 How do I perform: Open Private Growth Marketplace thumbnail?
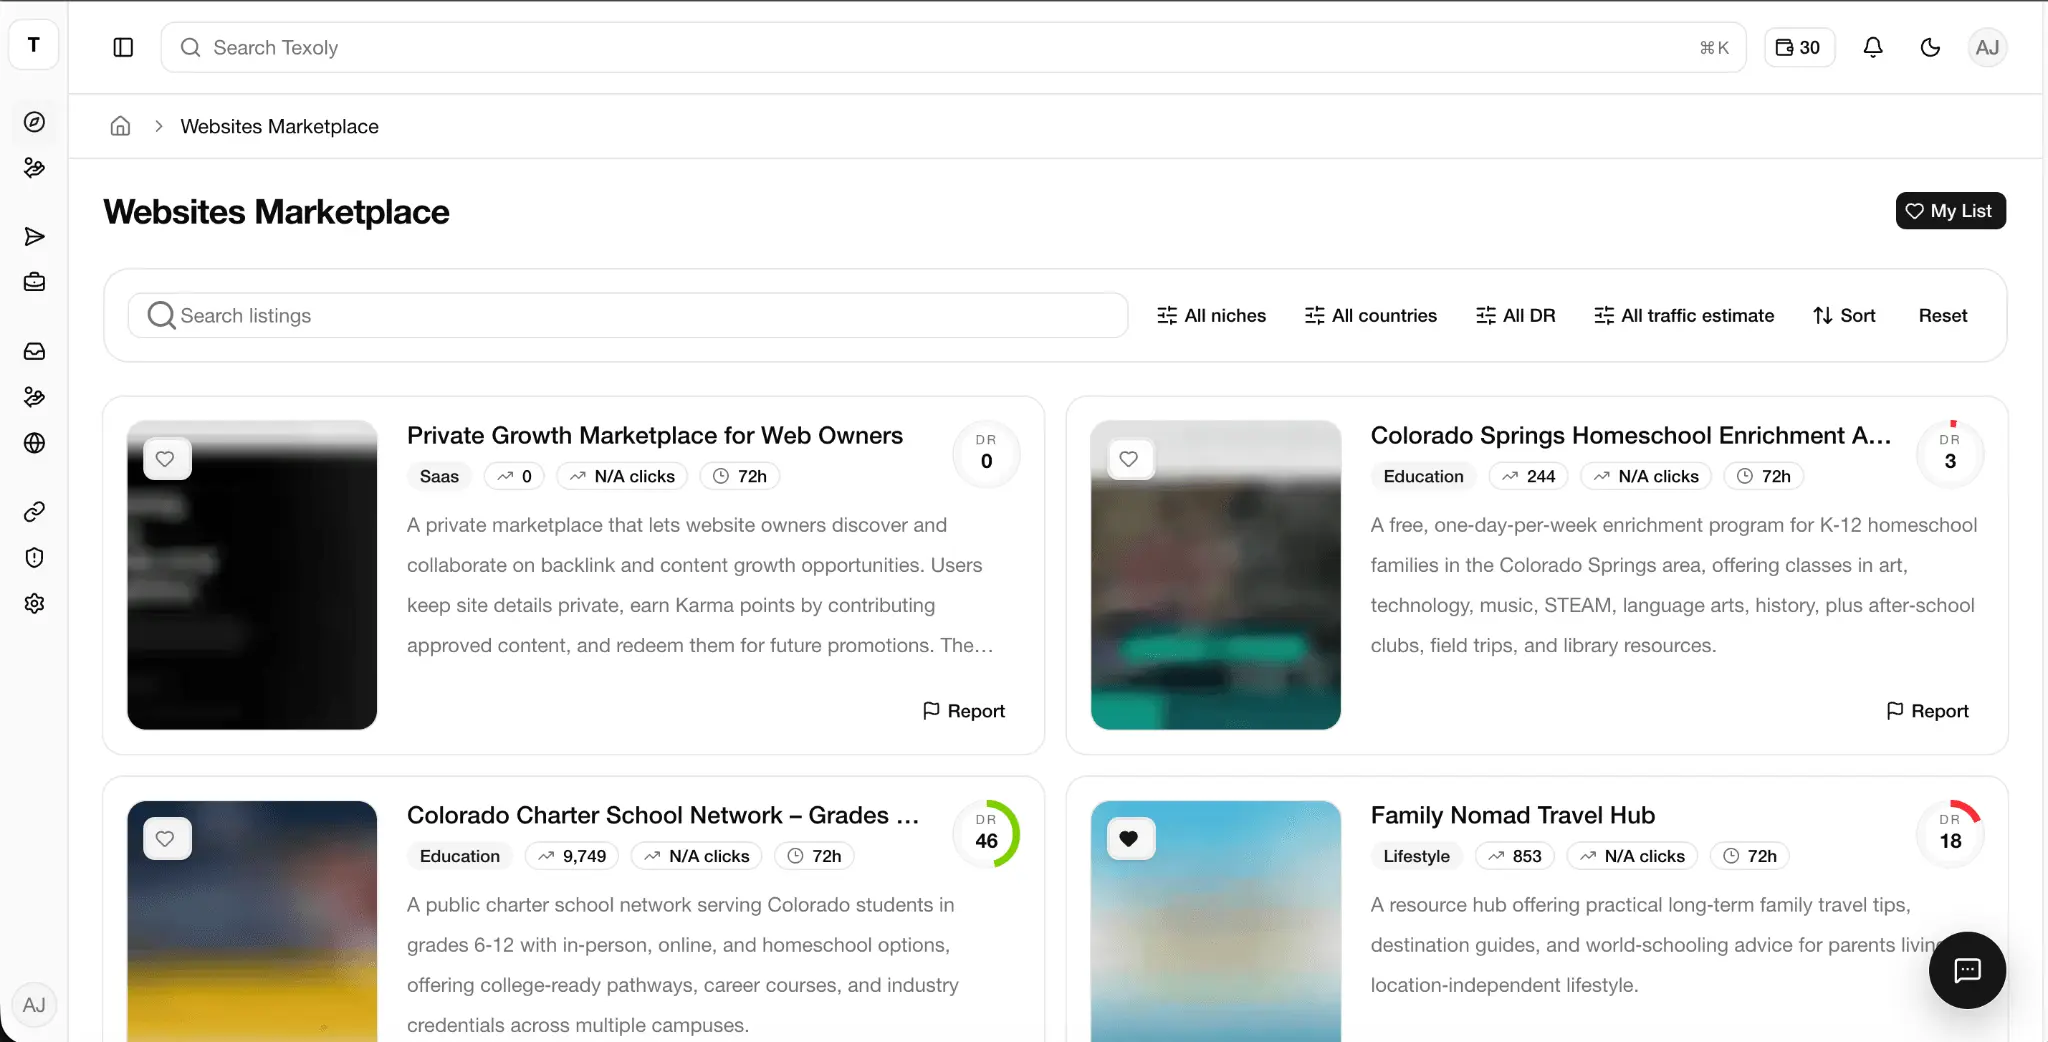252,575
